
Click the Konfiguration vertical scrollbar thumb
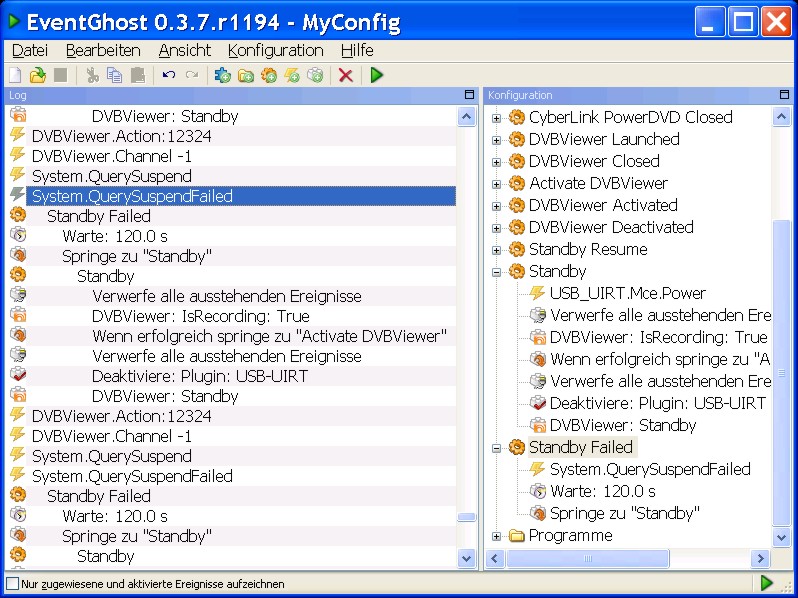[x=781, y=373]
